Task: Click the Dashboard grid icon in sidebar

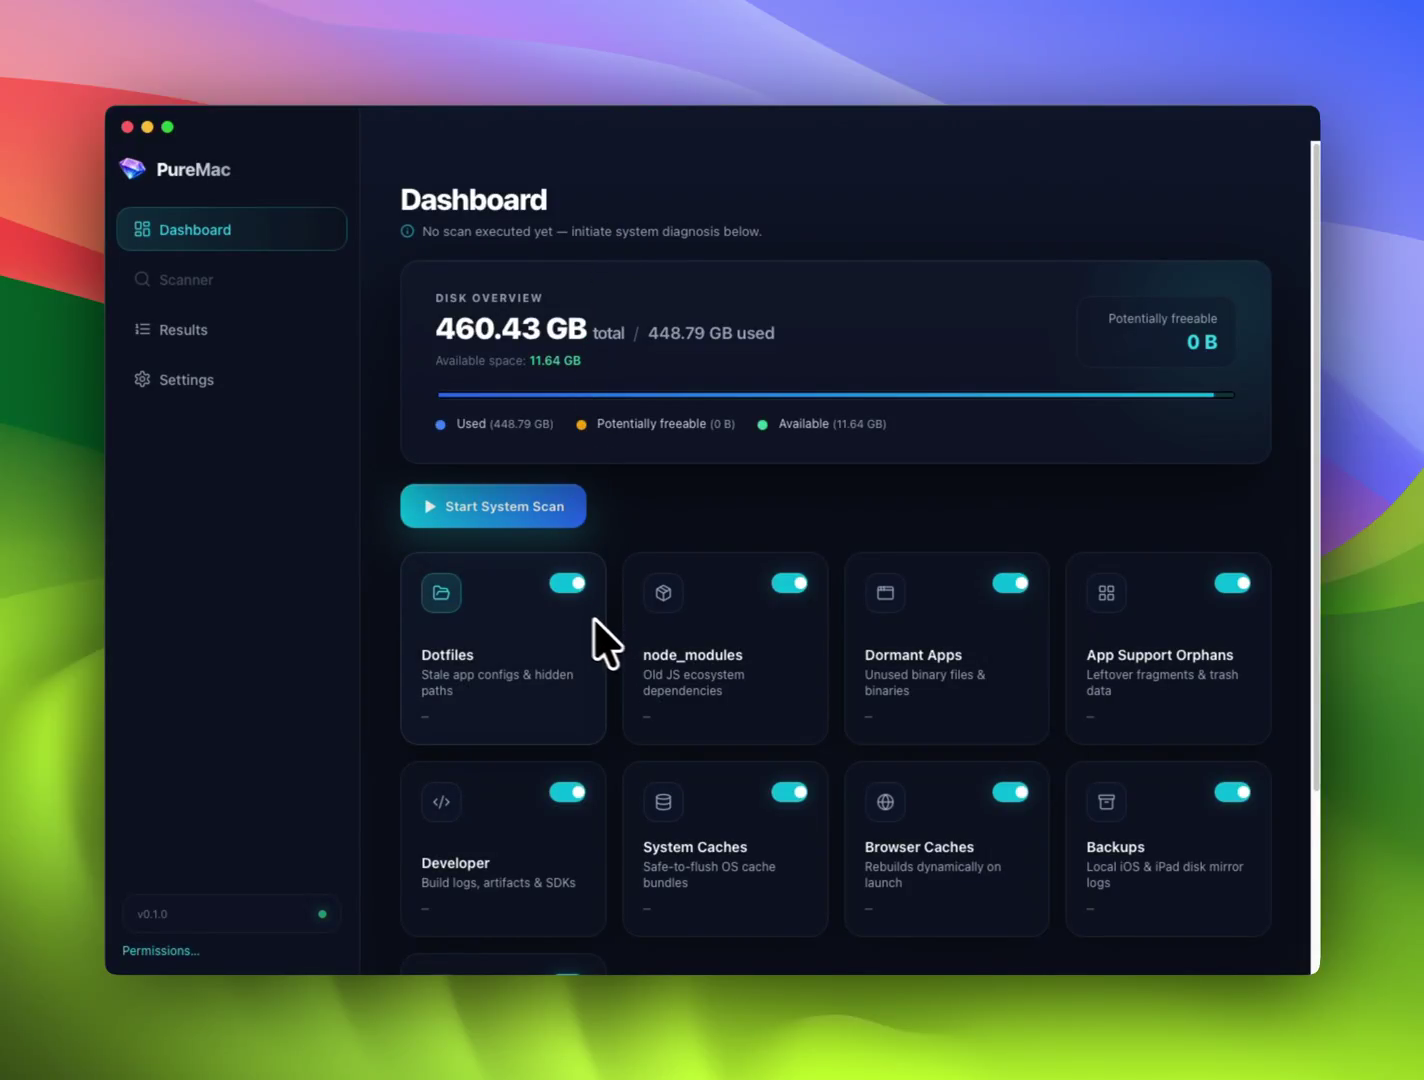Action: [x=142, y=229]
